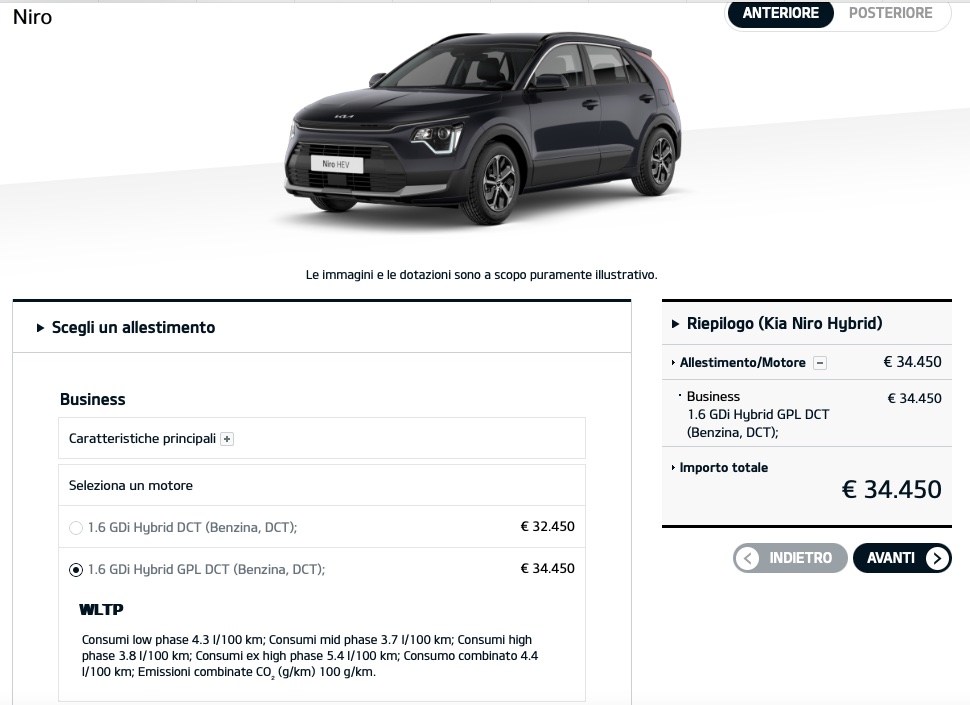Choose the € 32.450 engine option row

tap(322, 527)
